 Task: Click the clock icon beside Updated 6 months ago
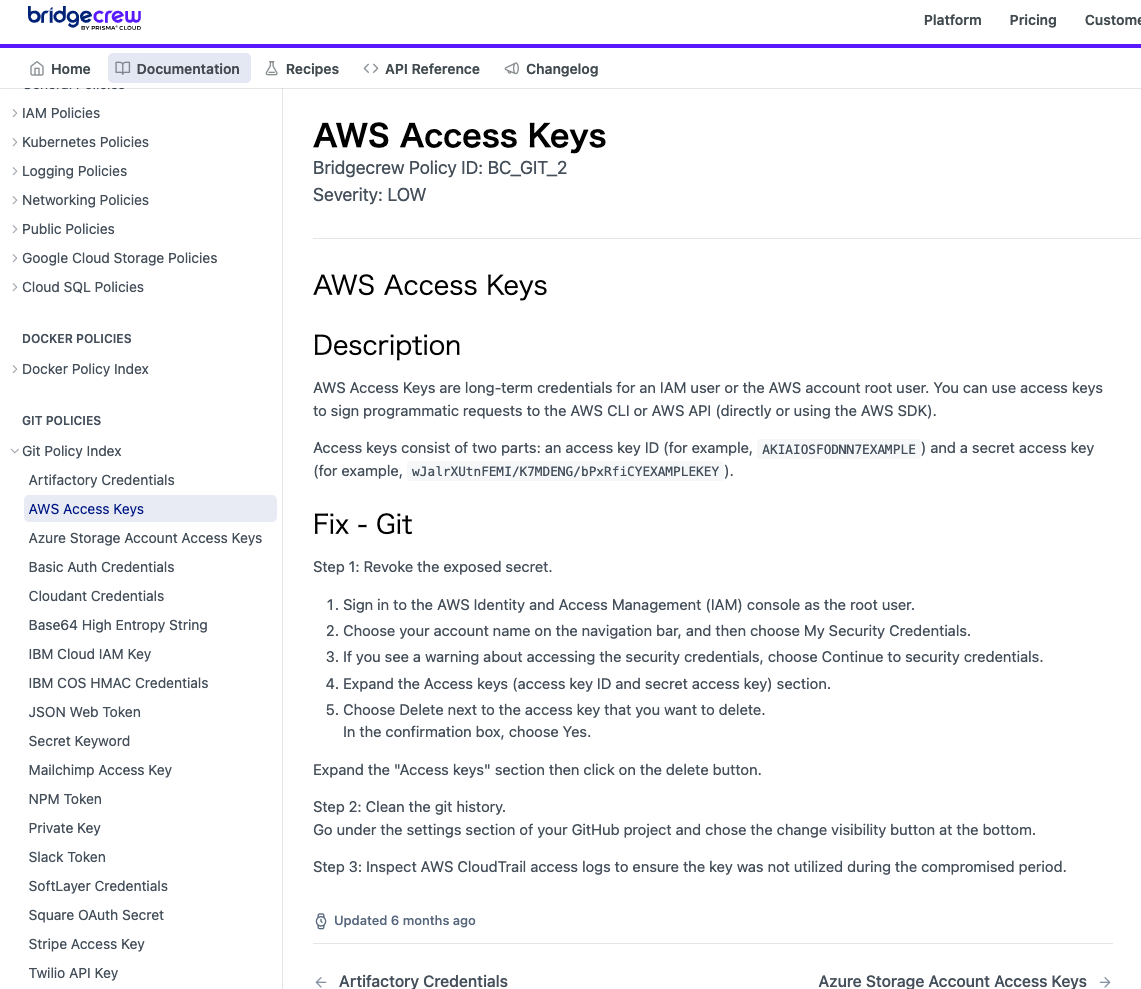click(321, 921)
